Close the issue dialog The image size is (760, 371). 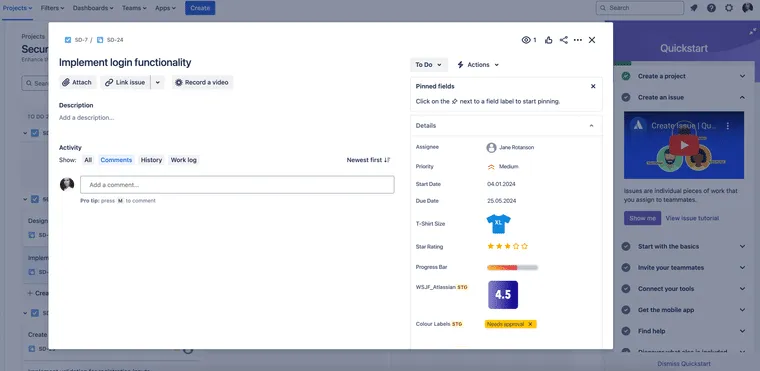(592, 40)
